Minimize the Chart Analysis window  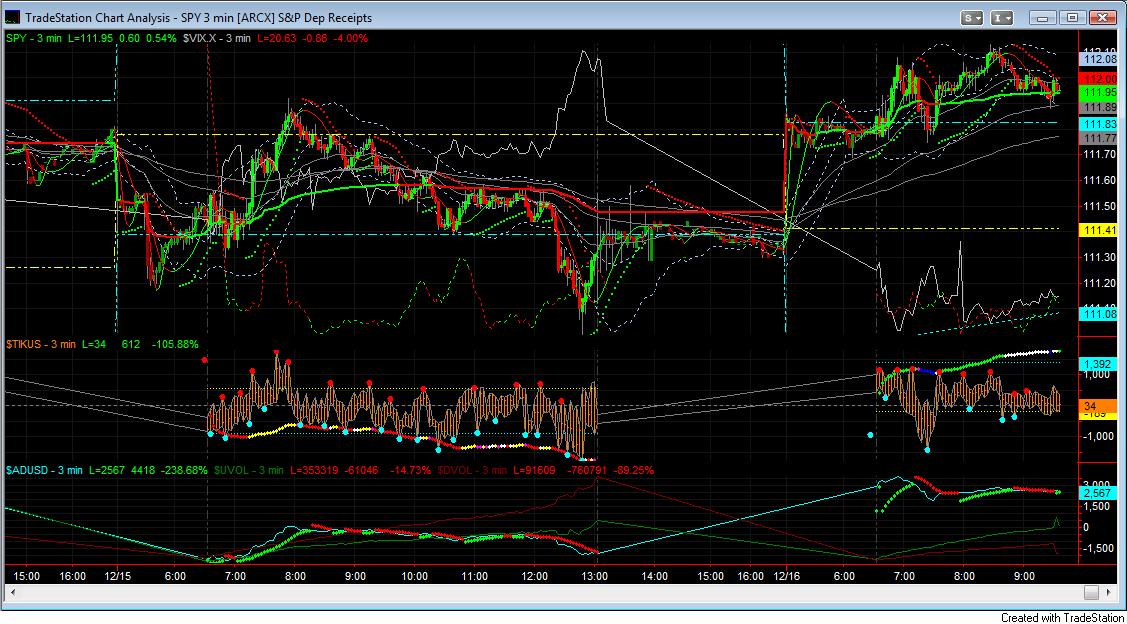(x=1042, y=17)
